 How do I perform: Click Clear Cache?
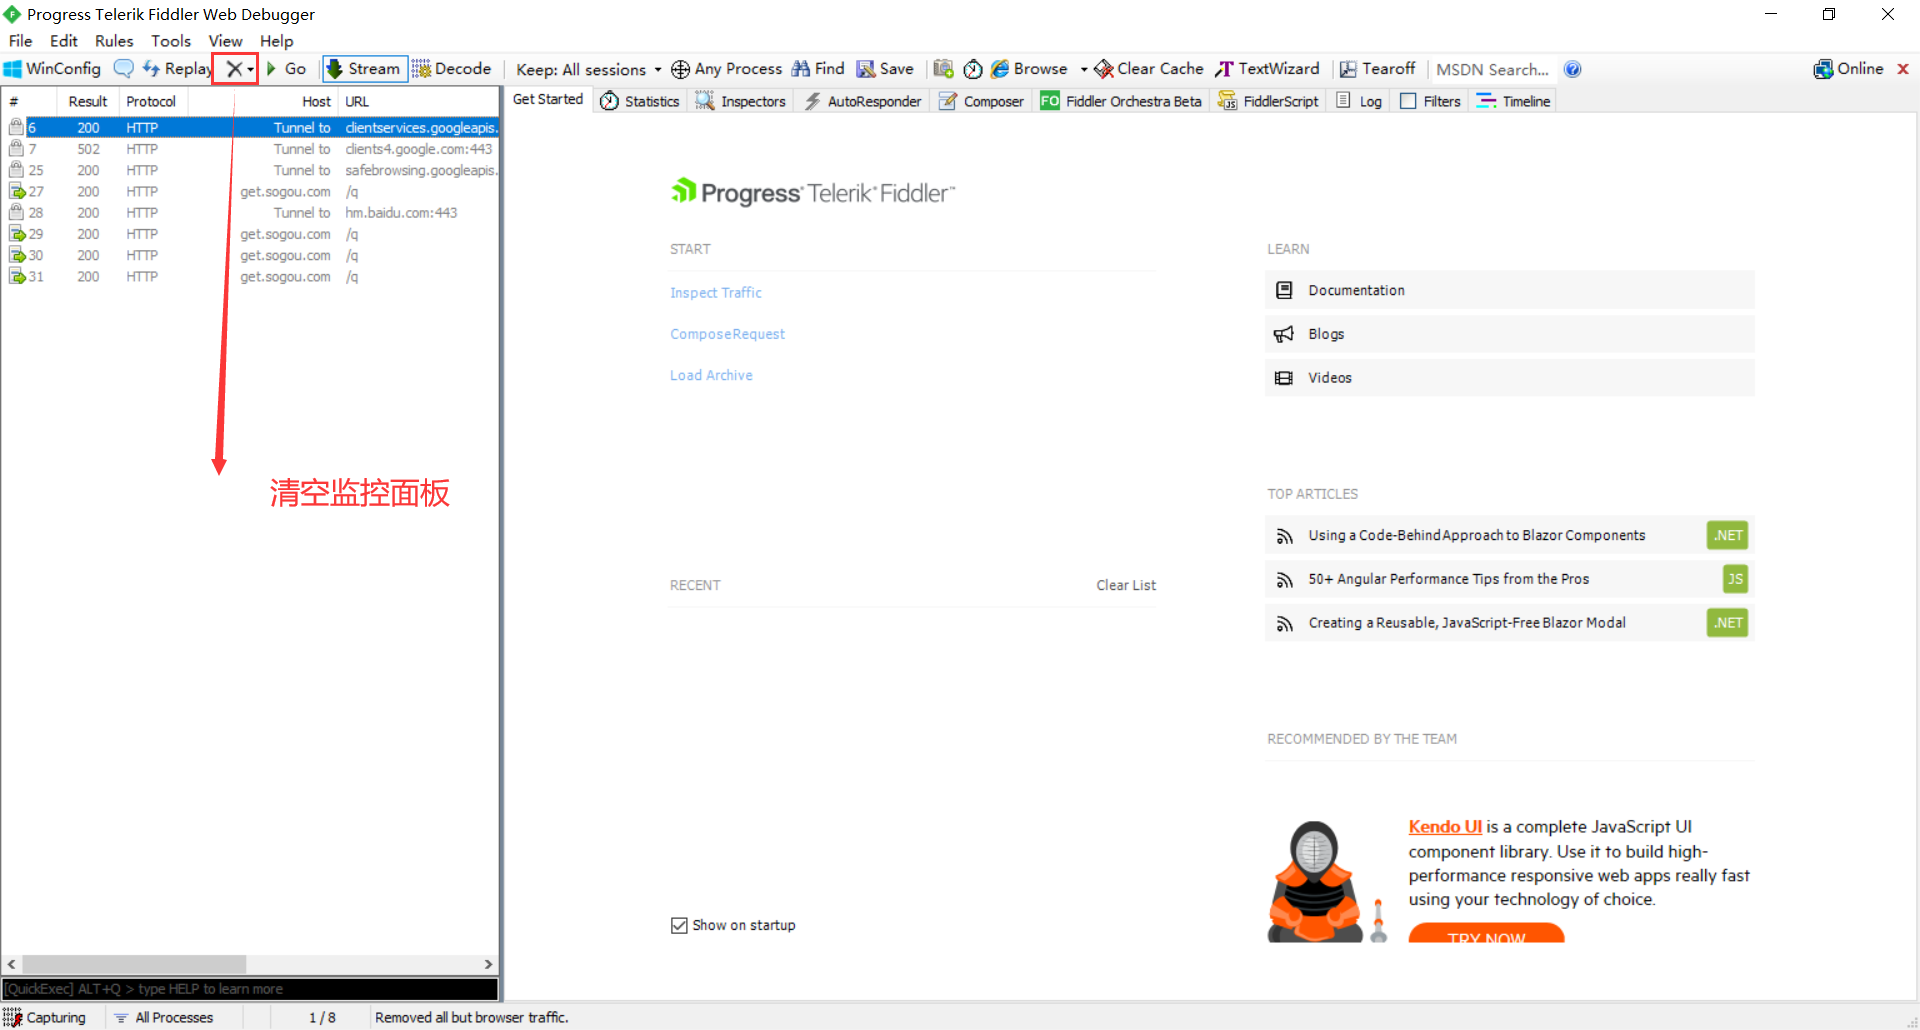click(1149, 69)
